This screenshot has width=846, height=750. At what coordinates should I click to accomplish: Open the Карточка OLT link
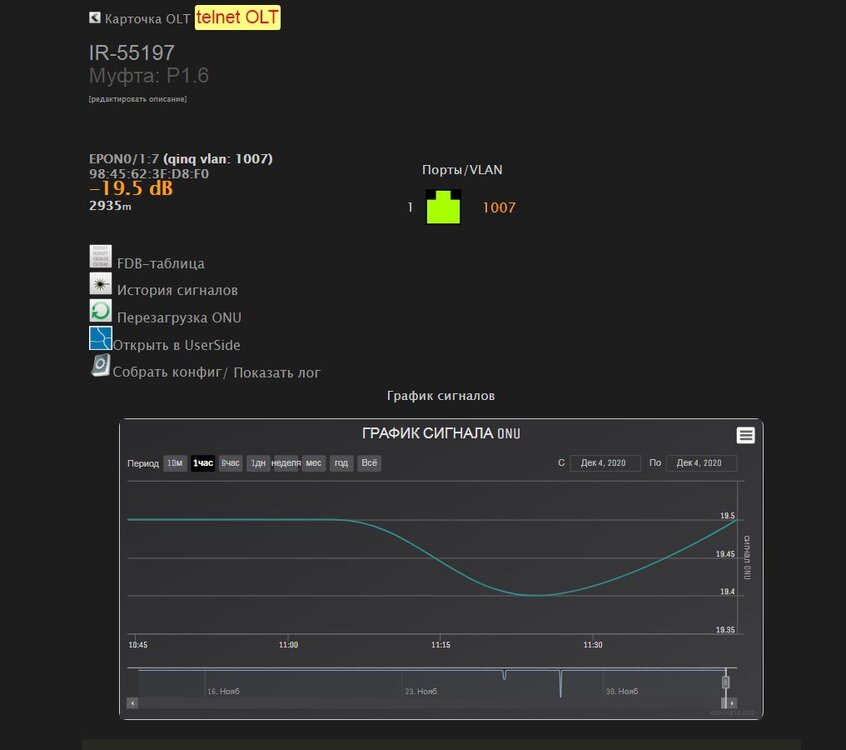click(147, 19)
